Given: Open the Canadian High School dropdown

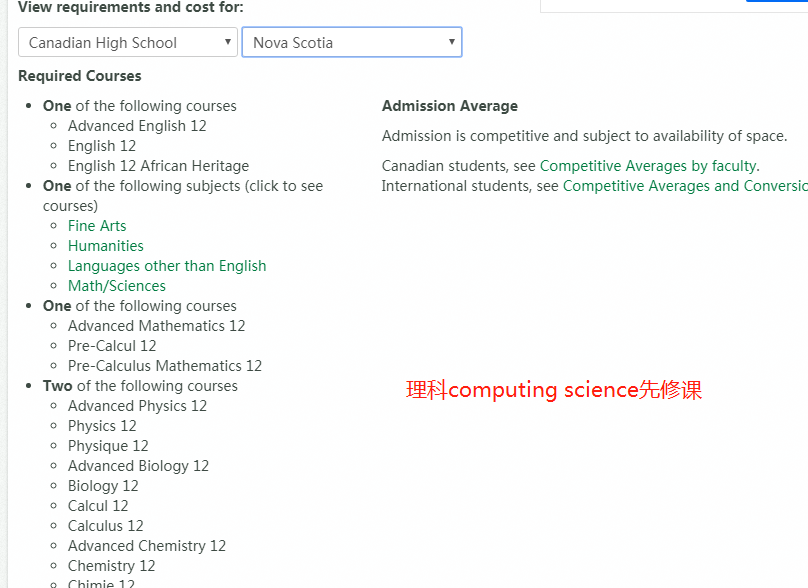Looking at the screenshot, I should point(127,42).
